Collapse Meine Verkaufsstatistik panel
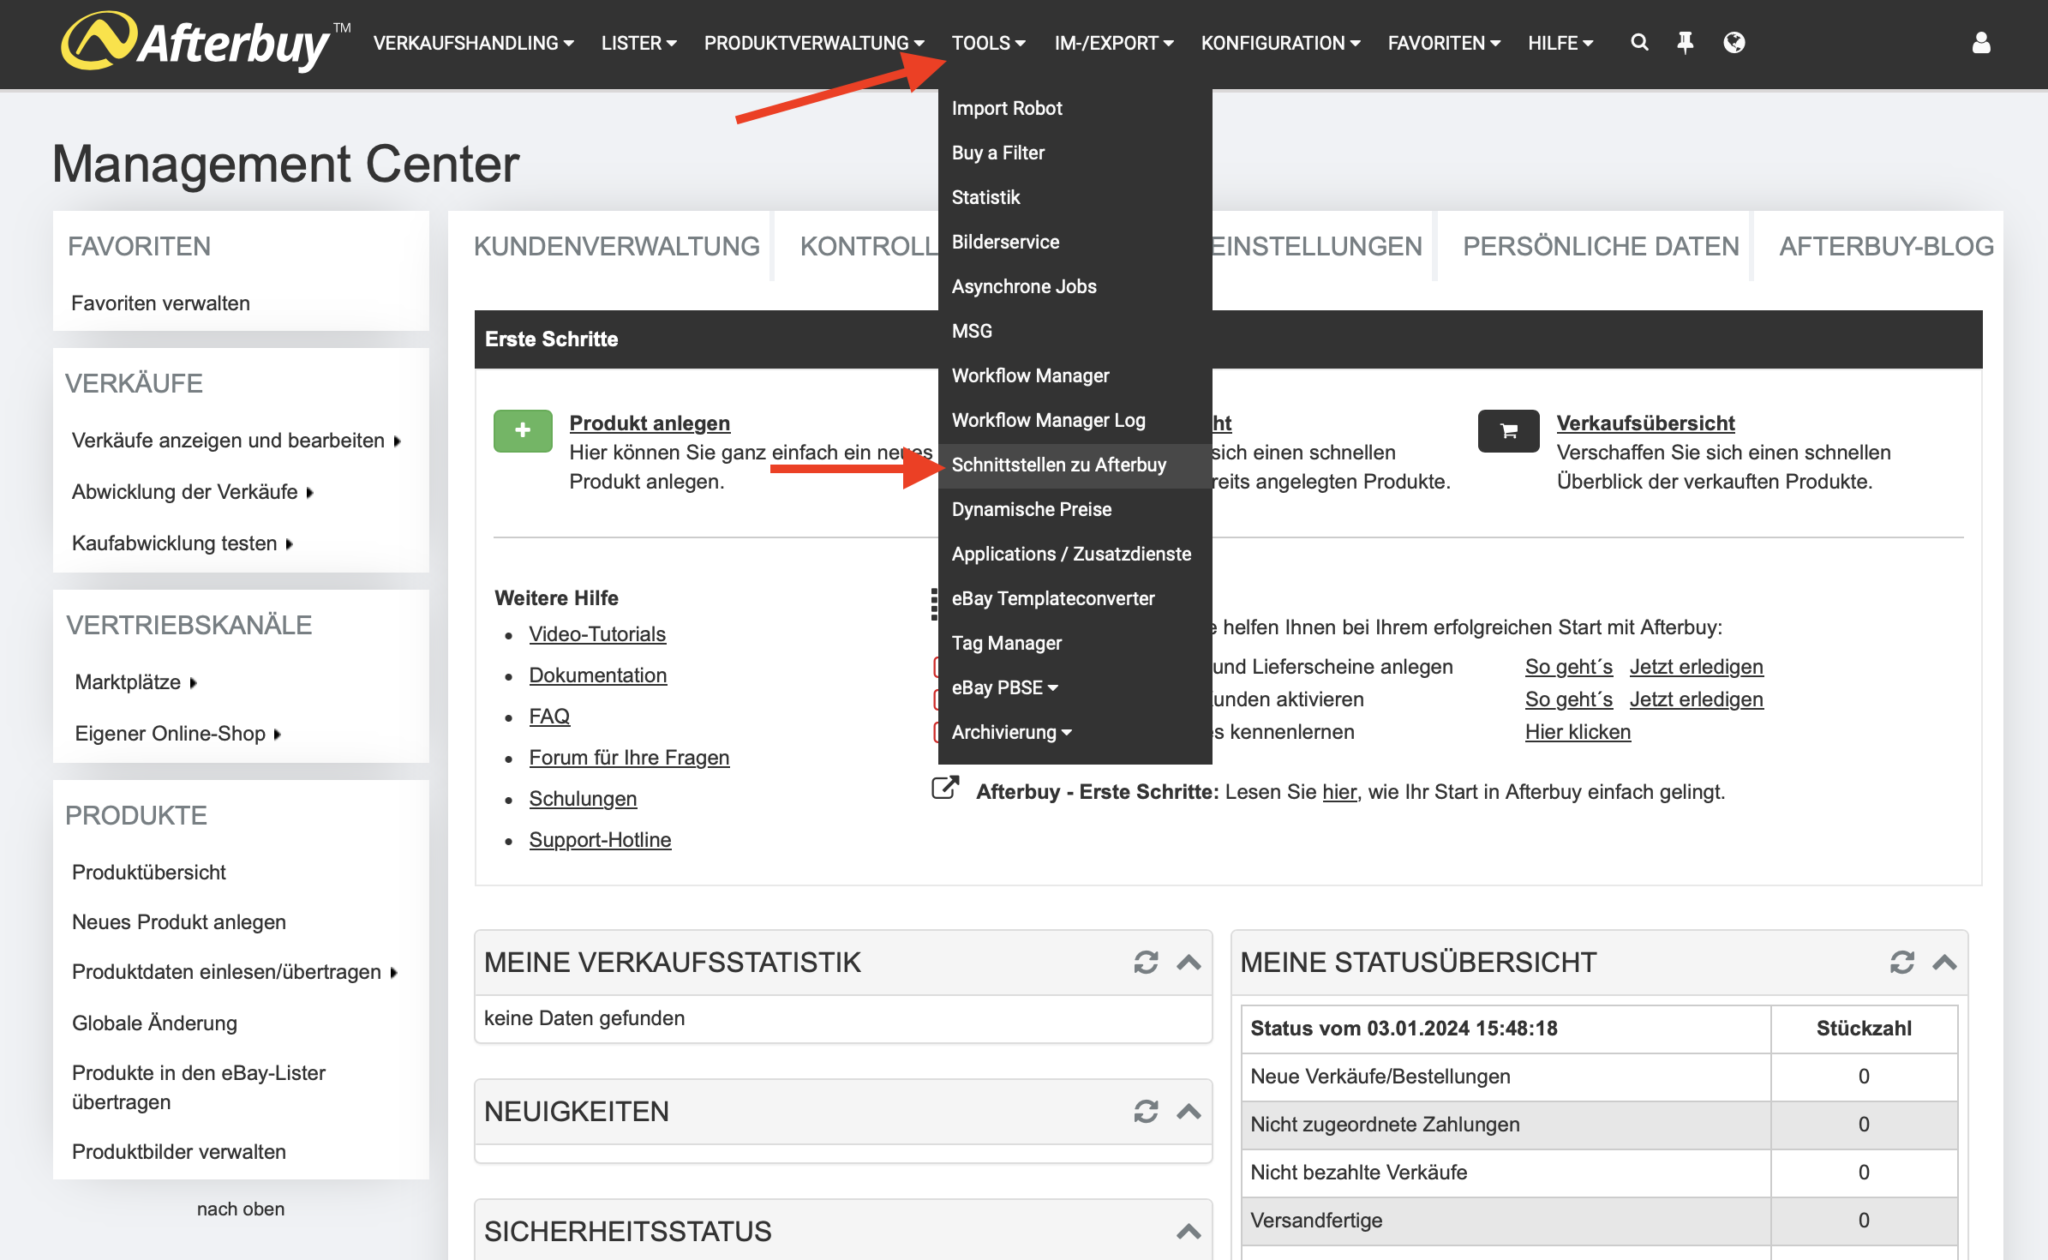This screenshot has height=1260, width=2048. pyautogui.click(x=1189, y=962)
